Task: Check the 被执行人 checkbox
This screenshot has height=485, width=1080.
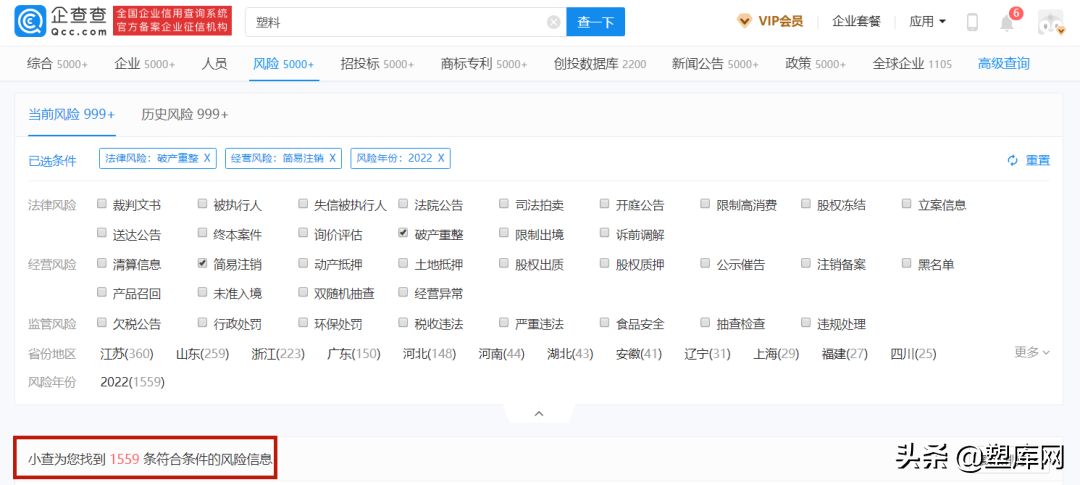Action: [202, 204]
